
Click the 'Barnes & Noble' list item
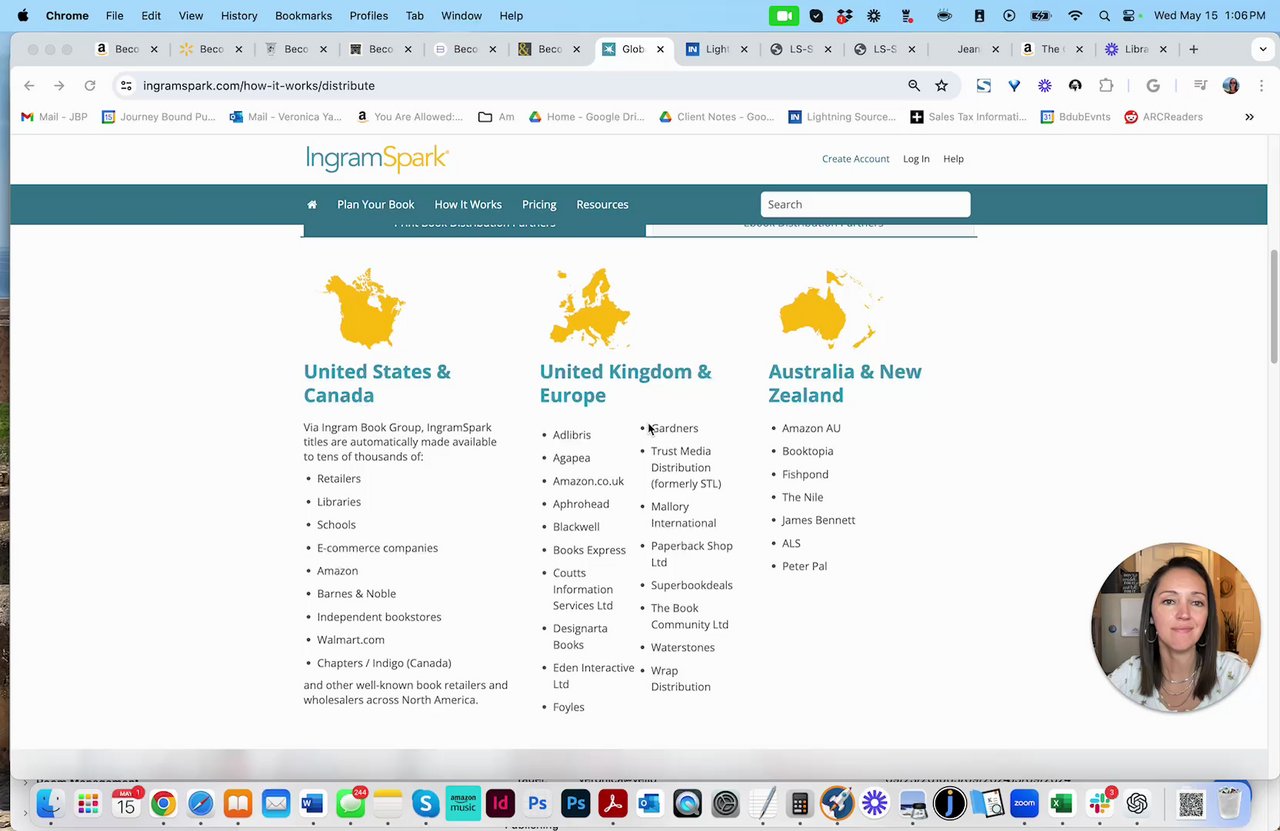click(x=356, y=593)
